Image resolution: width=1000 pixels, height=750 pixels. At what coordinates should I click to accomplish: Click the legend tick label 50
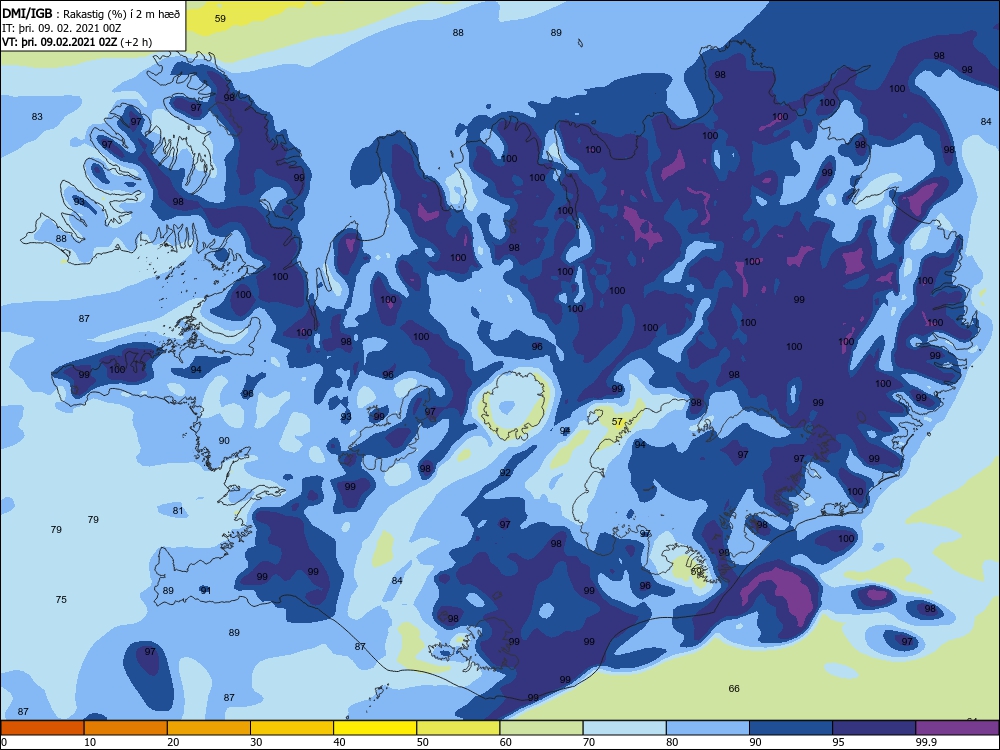point(422,742)
